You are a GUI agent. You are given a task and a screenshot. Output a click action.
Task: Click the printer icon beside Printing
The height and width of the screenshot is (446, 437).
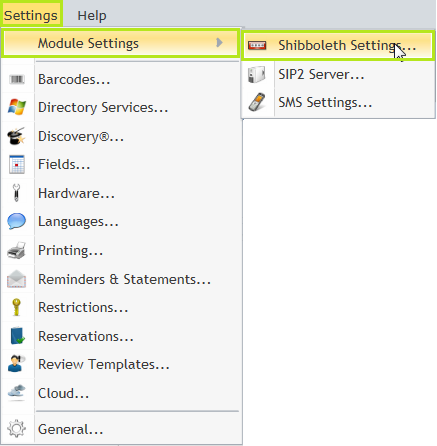16,250
